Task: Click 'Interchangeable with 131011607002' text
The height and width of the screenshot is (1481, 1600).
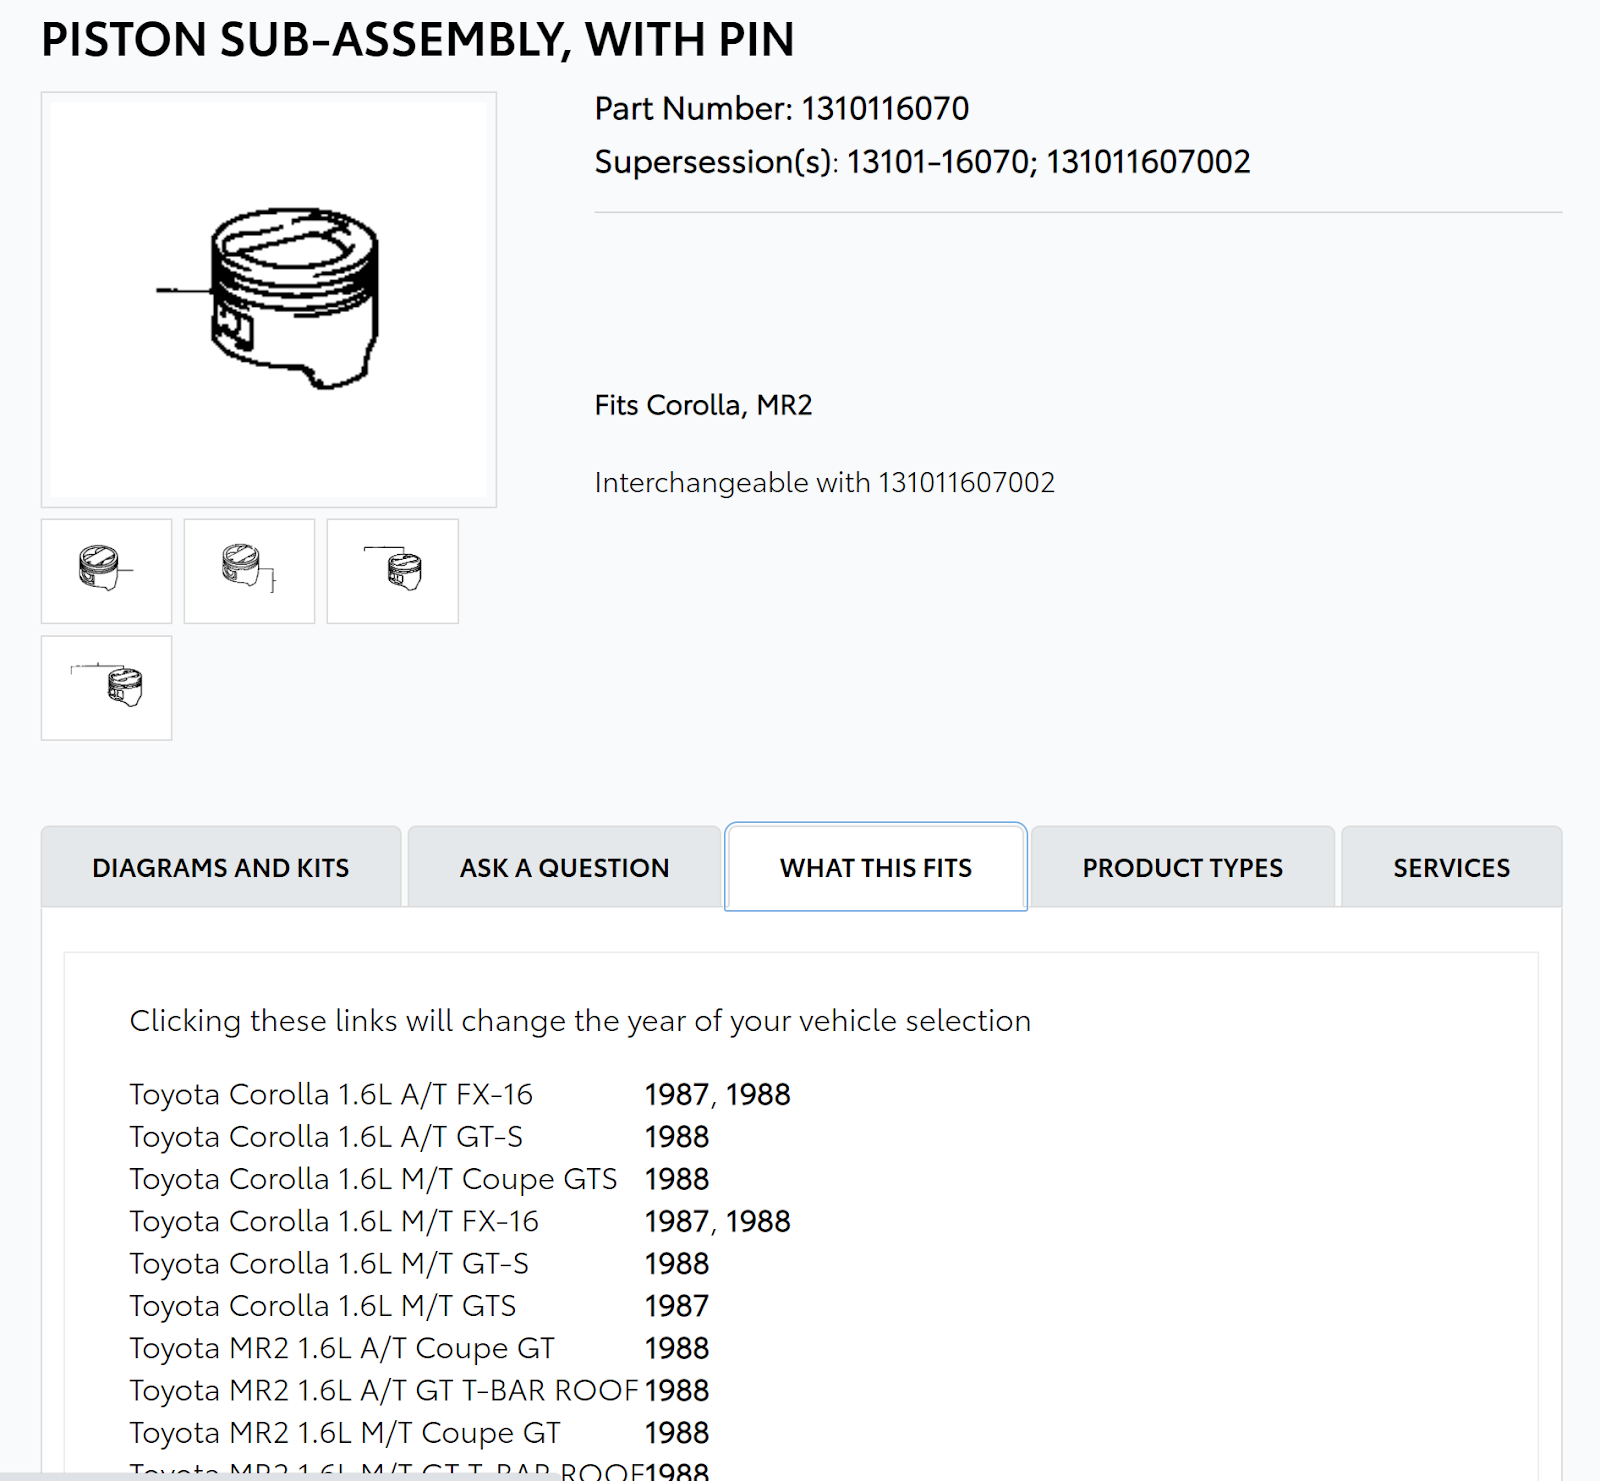Action: point(825,482)
